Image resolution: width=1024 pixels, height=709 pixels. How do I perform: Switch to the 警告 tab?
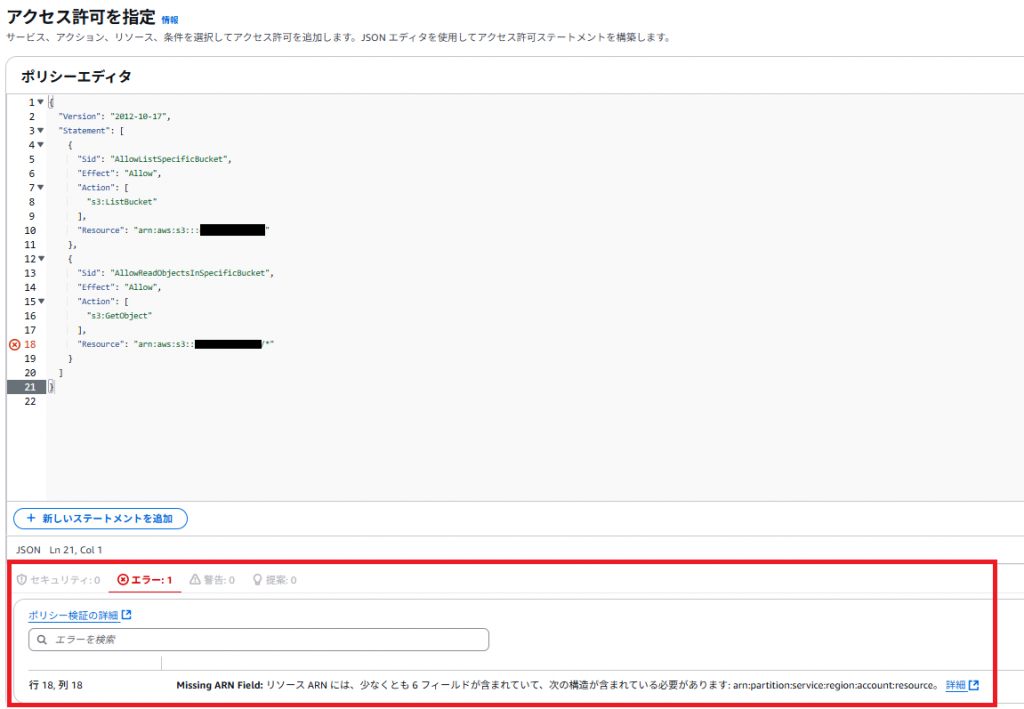pos(212,580)
